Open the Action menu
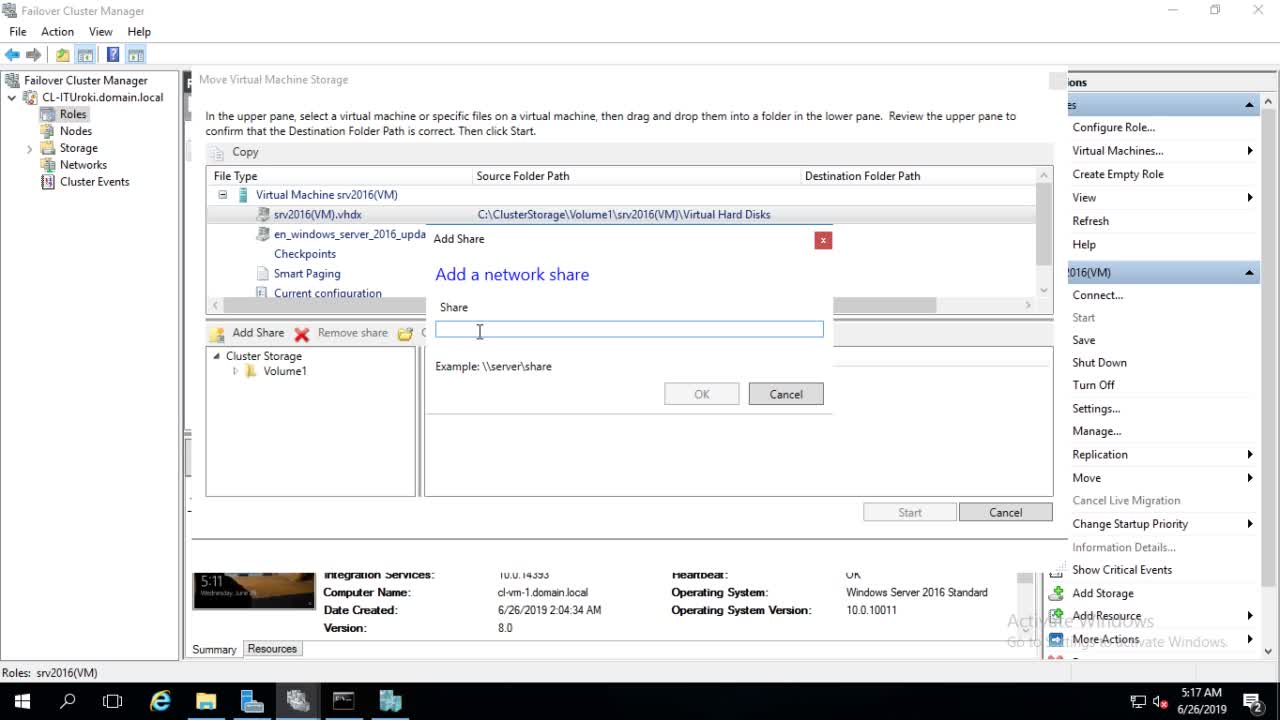Viewport: 1280px width, 720px height. pos(57,32)
